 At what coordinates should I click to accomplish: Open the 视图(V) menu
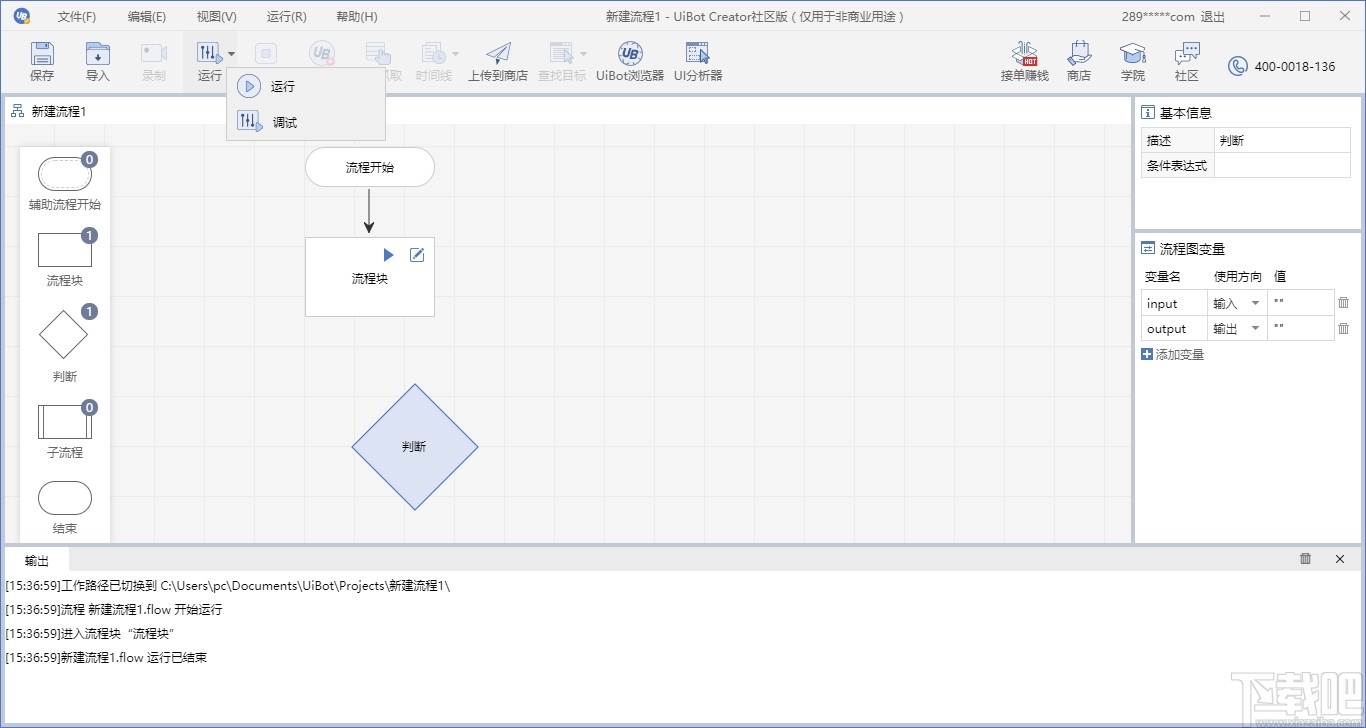click(217, 17)
